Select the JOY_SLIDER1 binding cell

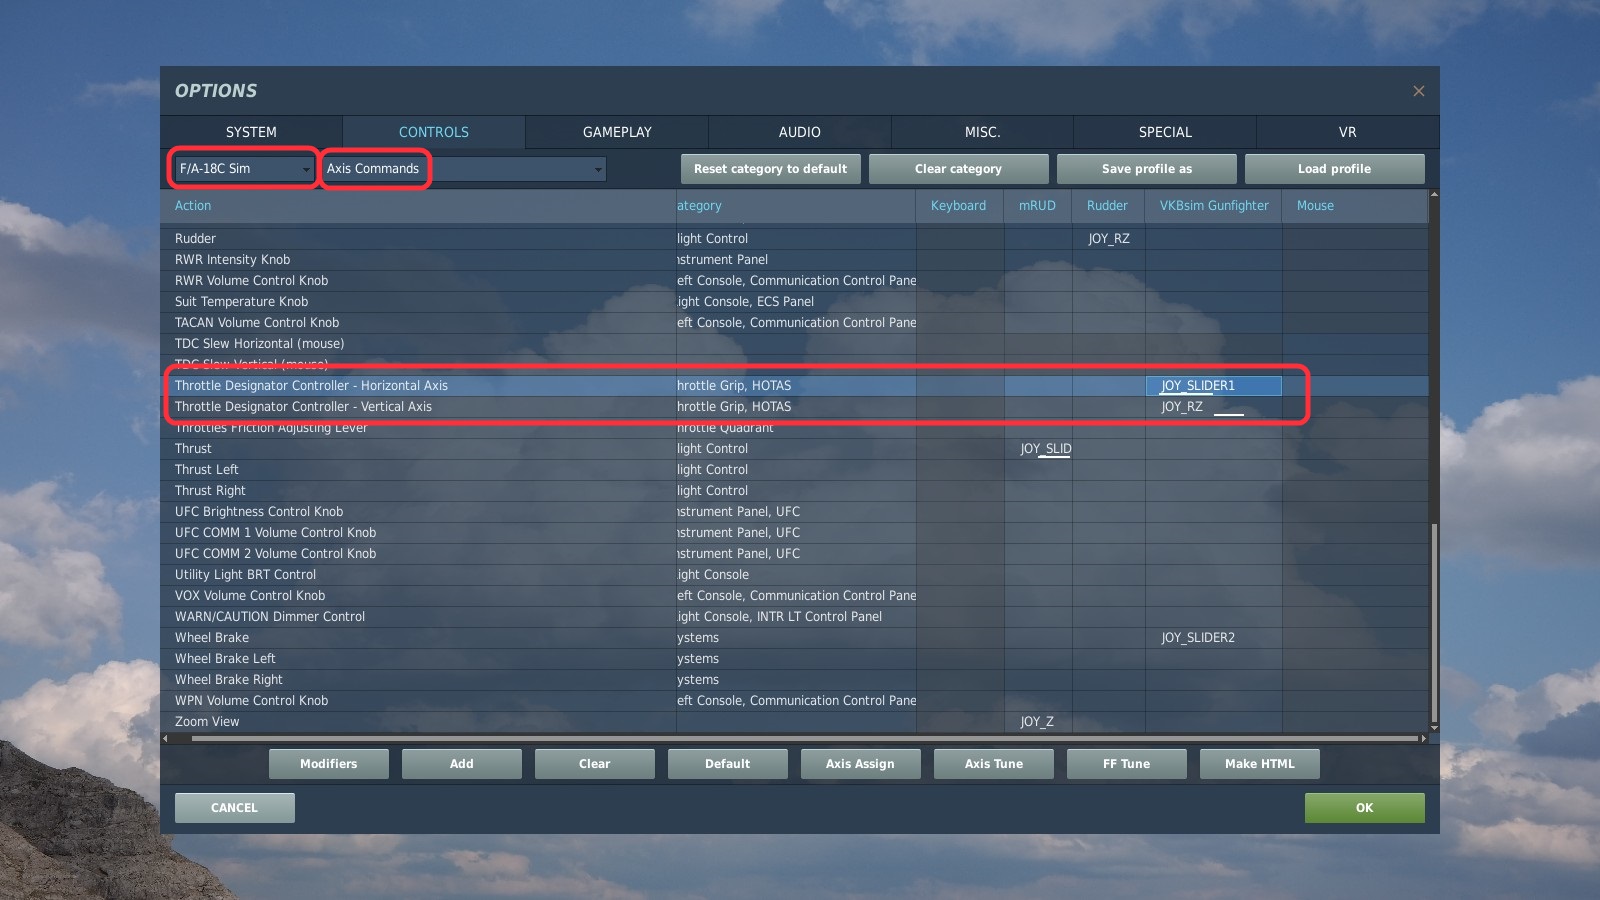1213,386
